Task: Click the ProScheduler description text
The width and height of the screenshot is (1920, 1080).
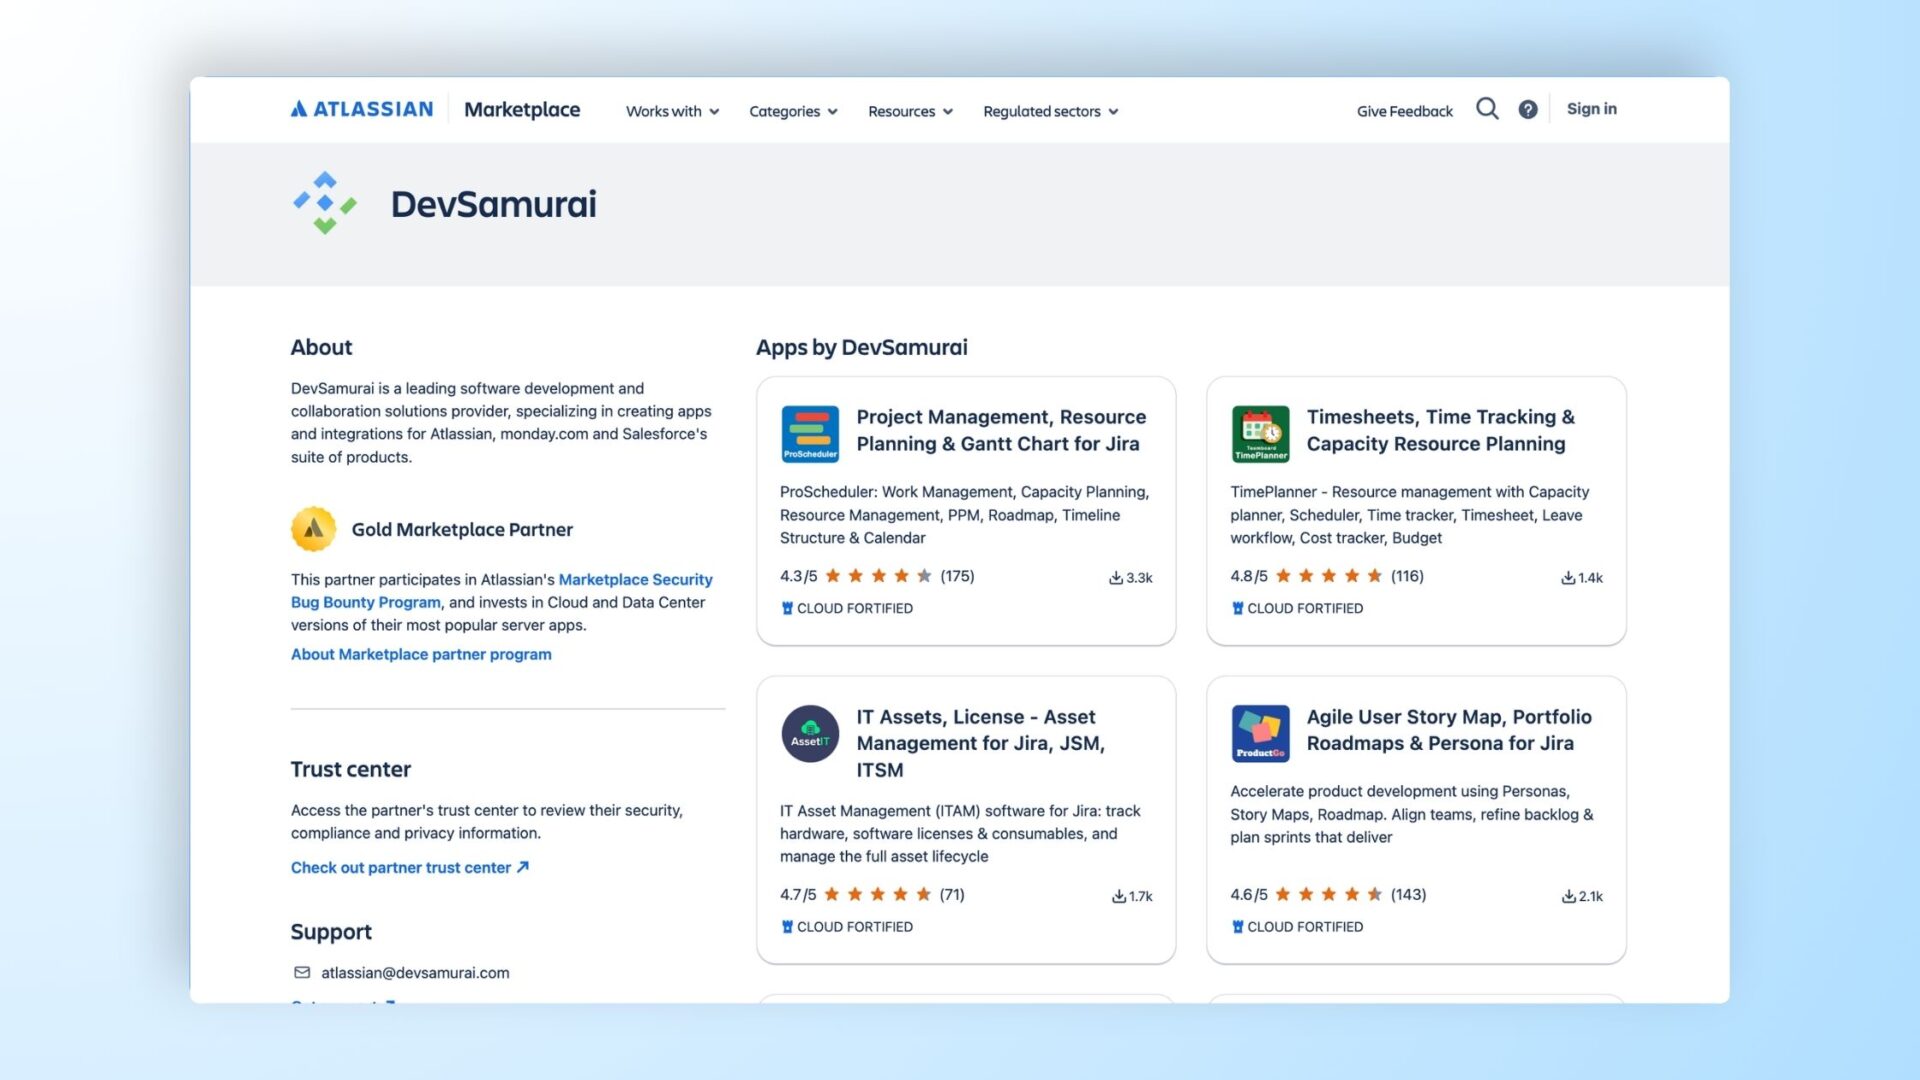Action: [965, 515]
